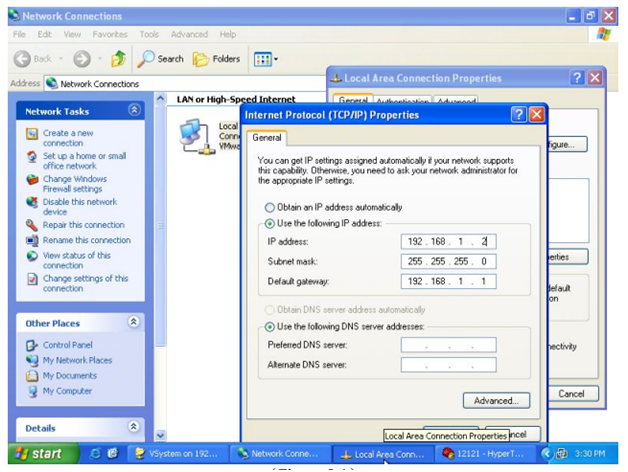Click Disable this network device link
The height and width of the screenshot is (472, 628).
(x=80, y=207)
